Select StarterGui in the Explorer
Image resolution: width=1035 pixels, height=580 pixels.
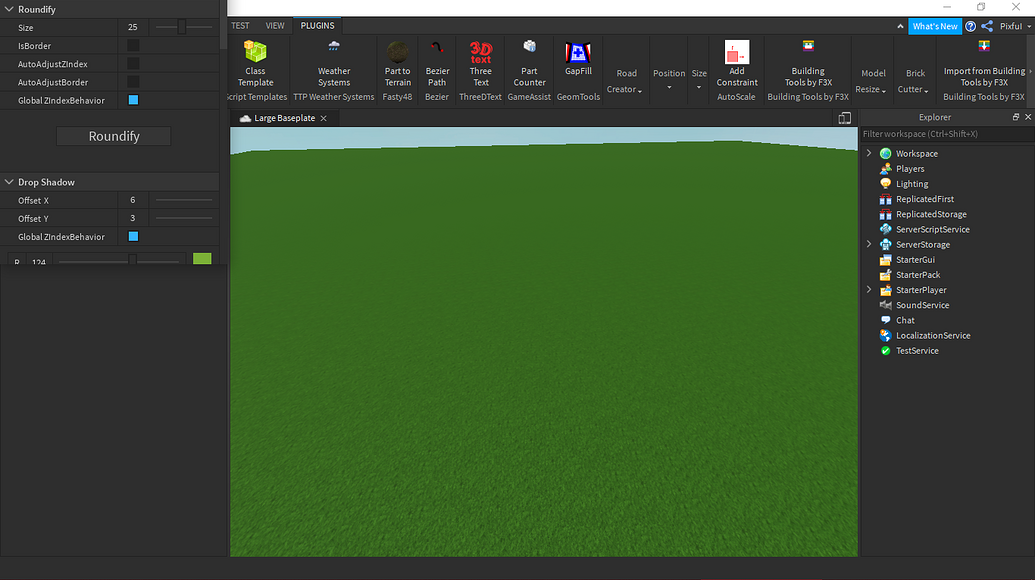[x=915, y=260]
